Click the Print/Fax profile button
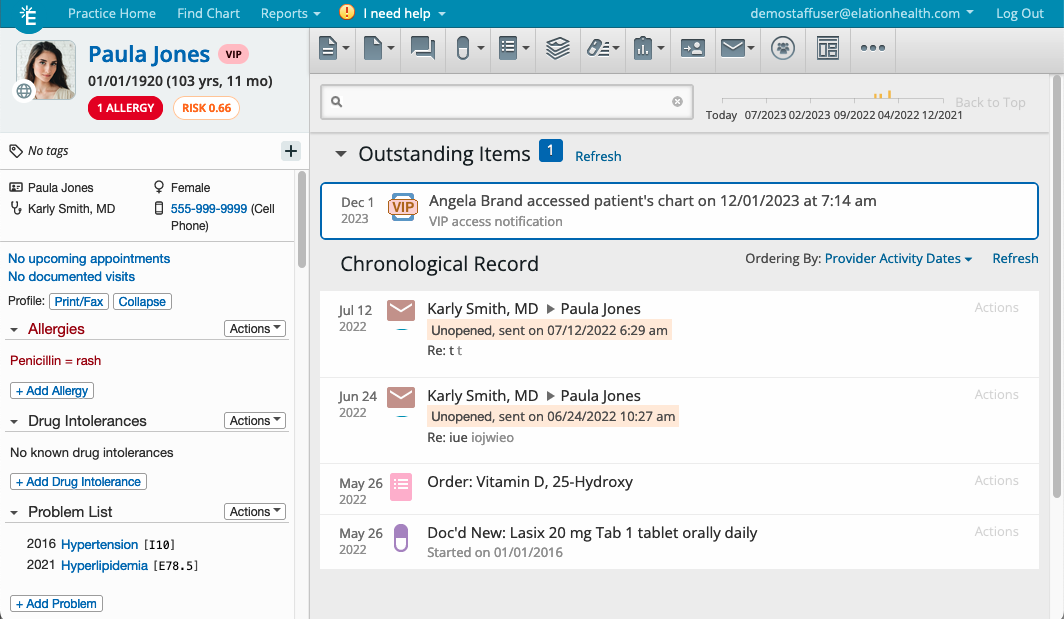 79,301
